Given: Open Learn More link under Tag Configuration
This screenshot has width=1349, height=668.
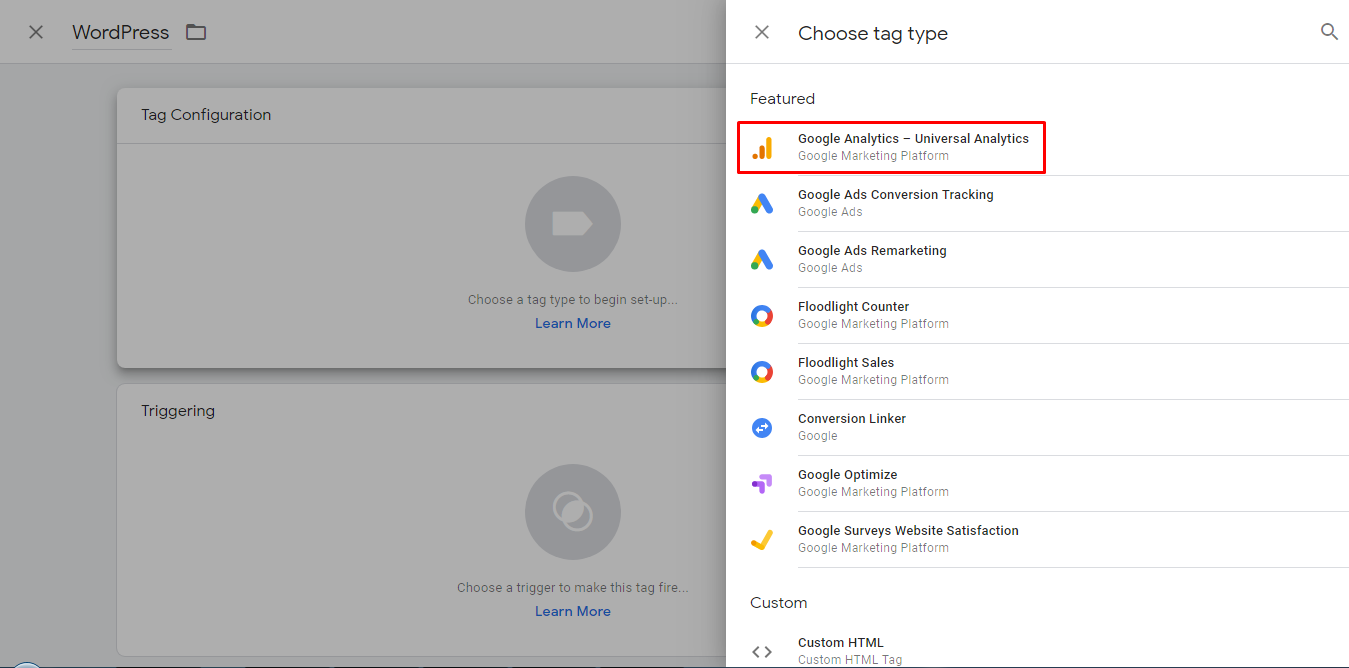Looking at the screenshot, I should point(573,323).
